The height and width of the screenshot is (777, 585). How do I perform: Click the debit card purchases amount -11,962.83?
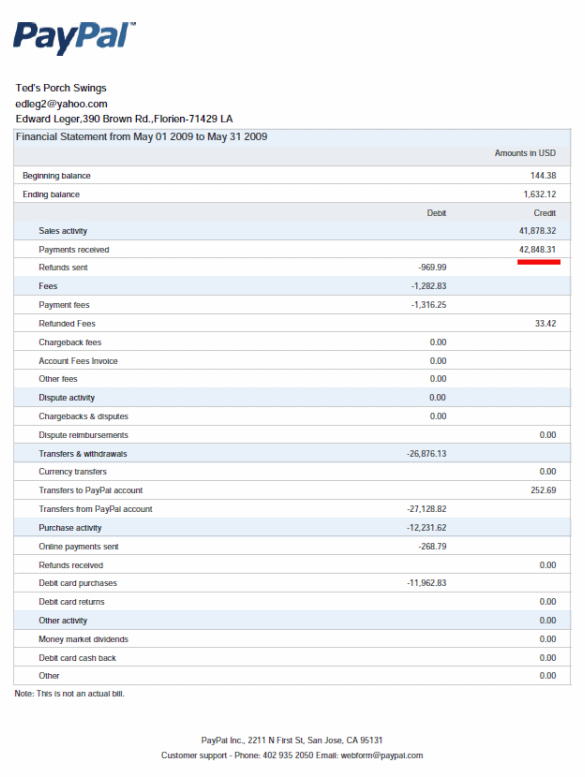[x=426, y=583]
